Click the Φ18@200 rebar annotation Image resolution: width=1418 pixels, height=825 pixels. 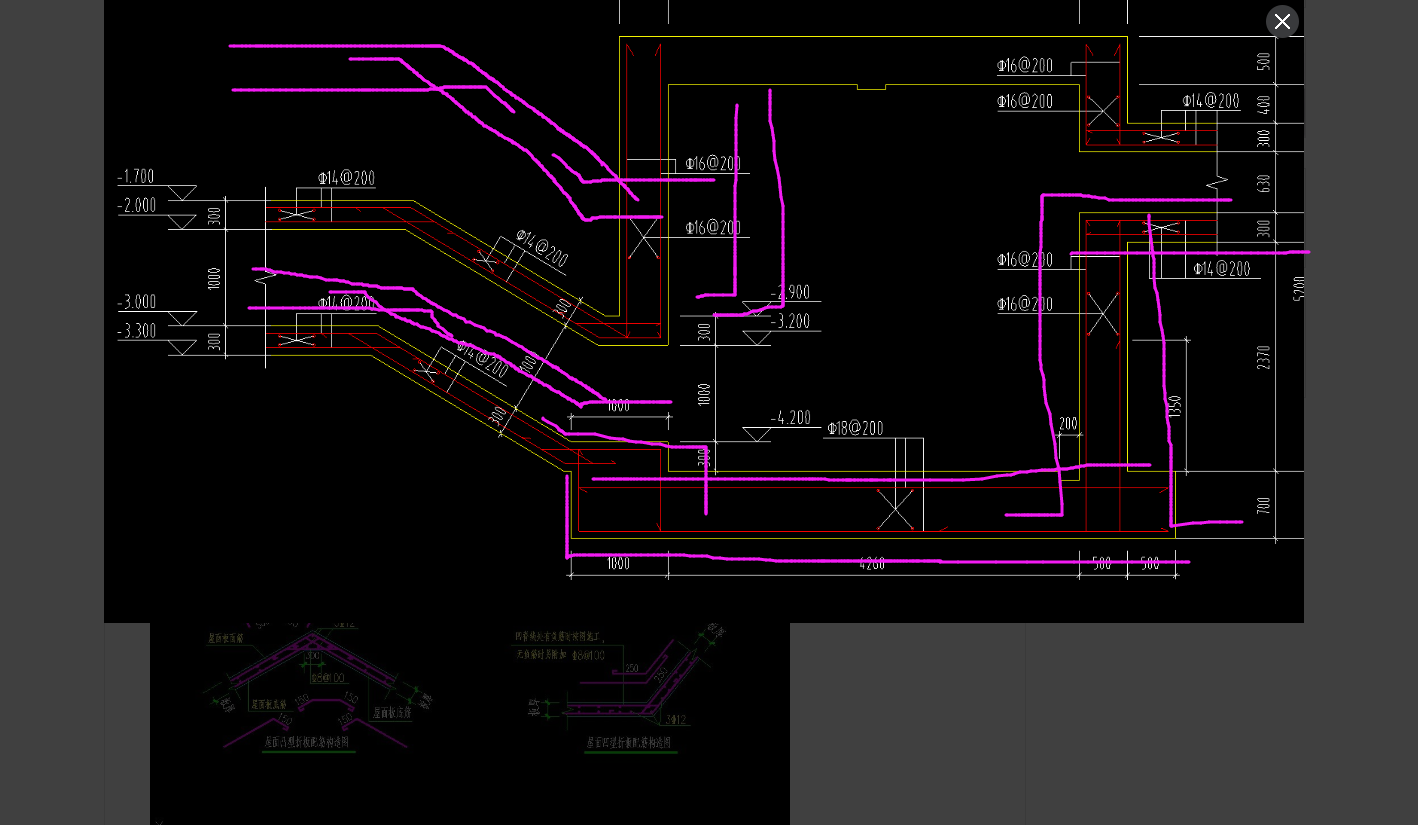click(855, 428)
